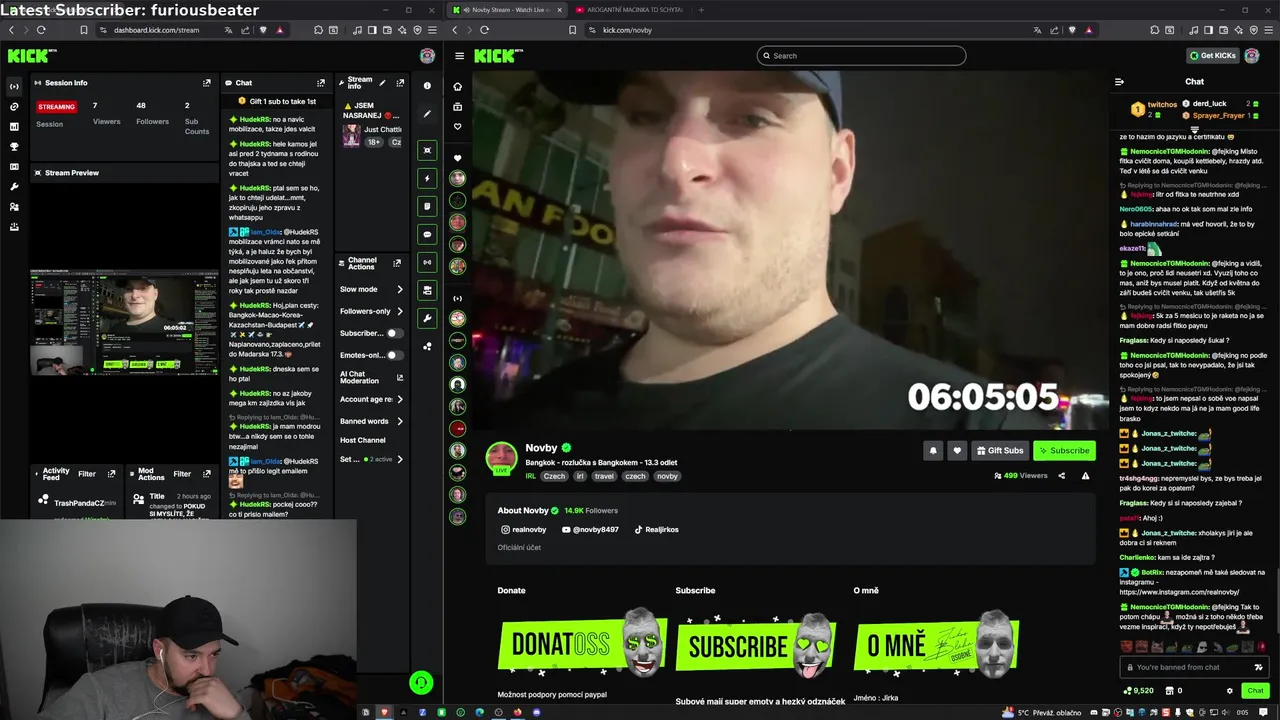Click the Gift Subs button
The width and height of the screenshot is (1280, 720).
pos(1000,450)
